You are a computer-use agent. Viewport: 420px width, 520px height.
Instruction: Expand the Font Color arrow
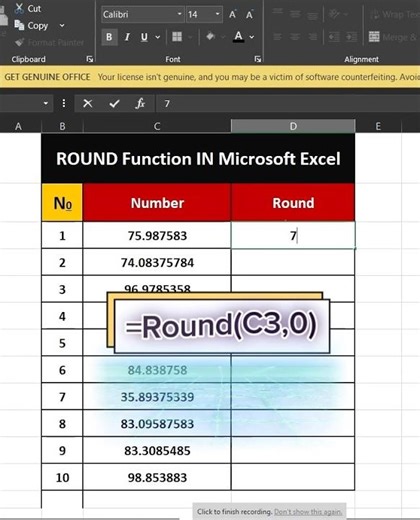252,37
